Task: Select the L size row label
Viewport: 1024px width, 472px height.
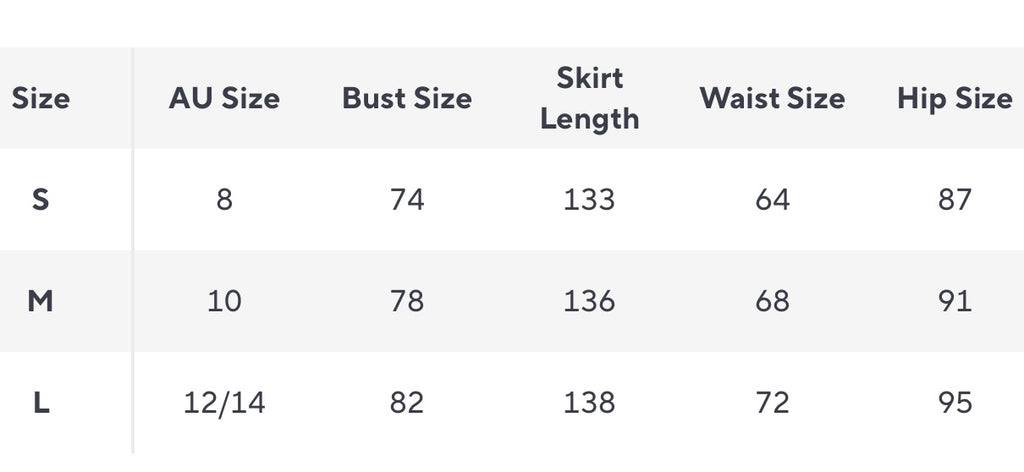Action: (x=40, y=403)
